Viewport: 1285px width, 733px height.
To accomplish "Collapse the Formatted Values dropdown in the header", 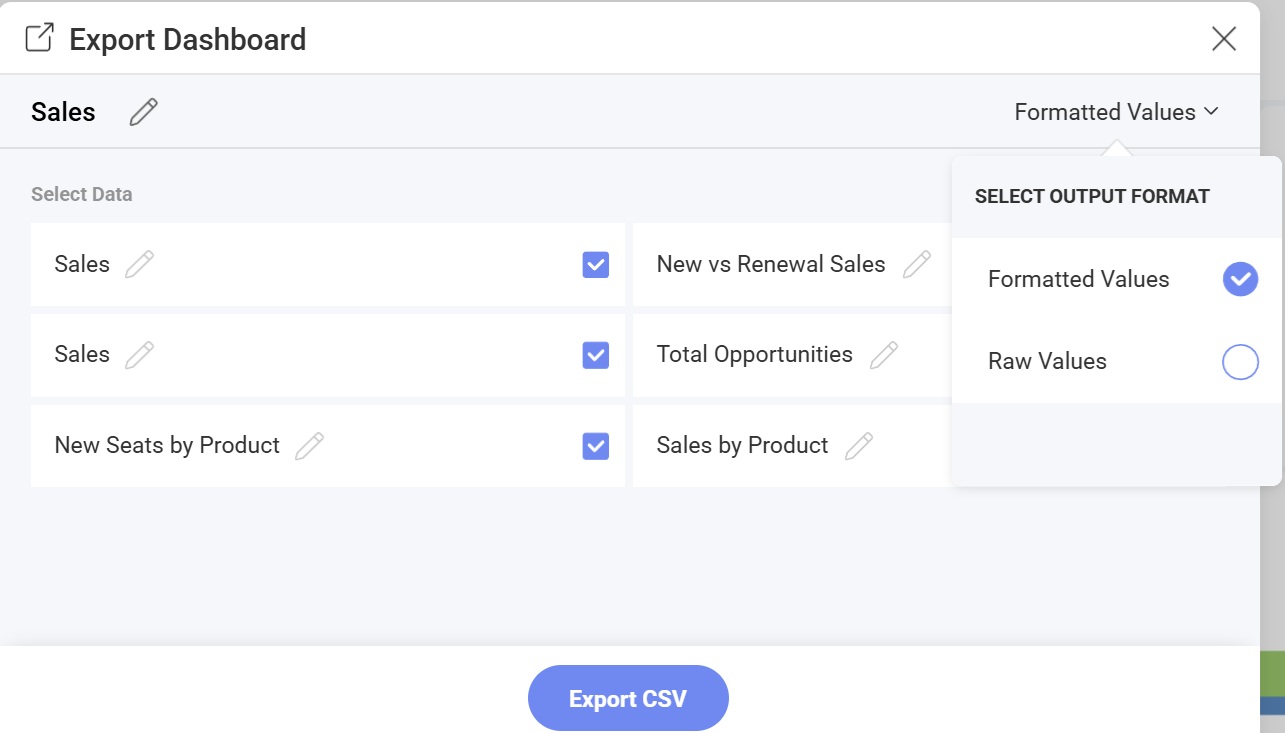I will tap(1116, 112).
